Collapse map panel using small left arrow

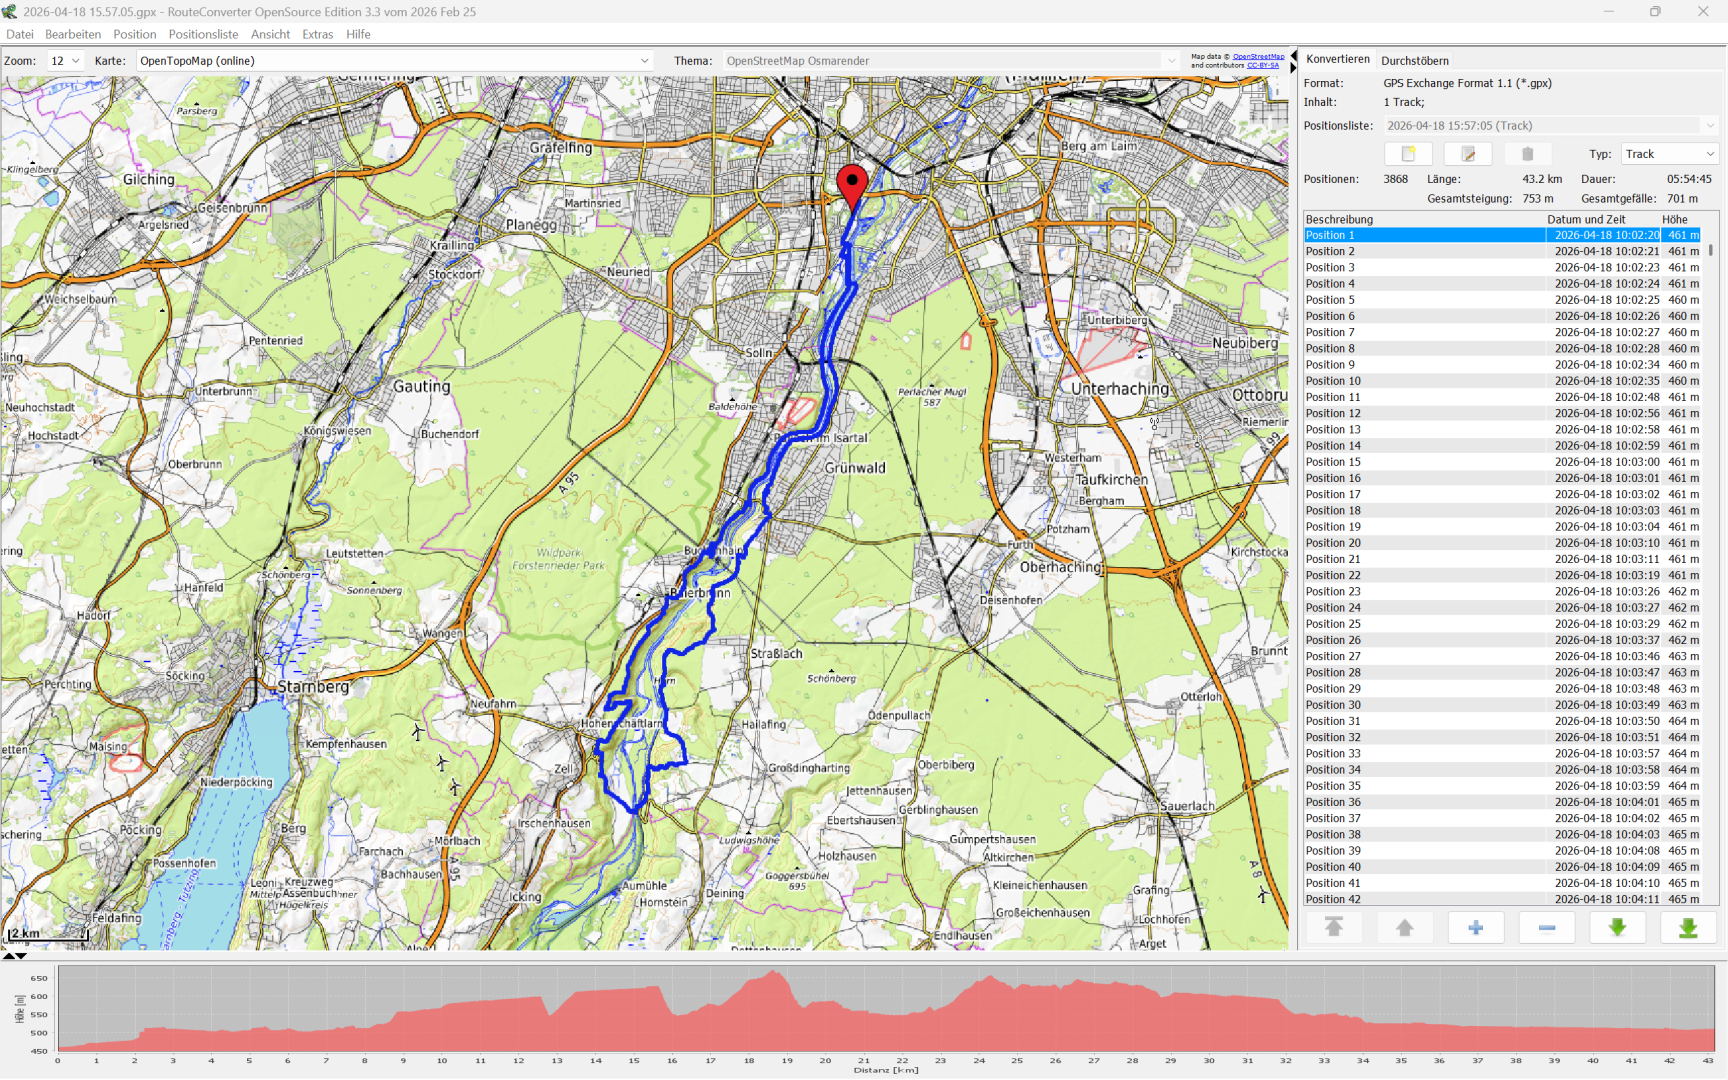[x=1293, y=57]
